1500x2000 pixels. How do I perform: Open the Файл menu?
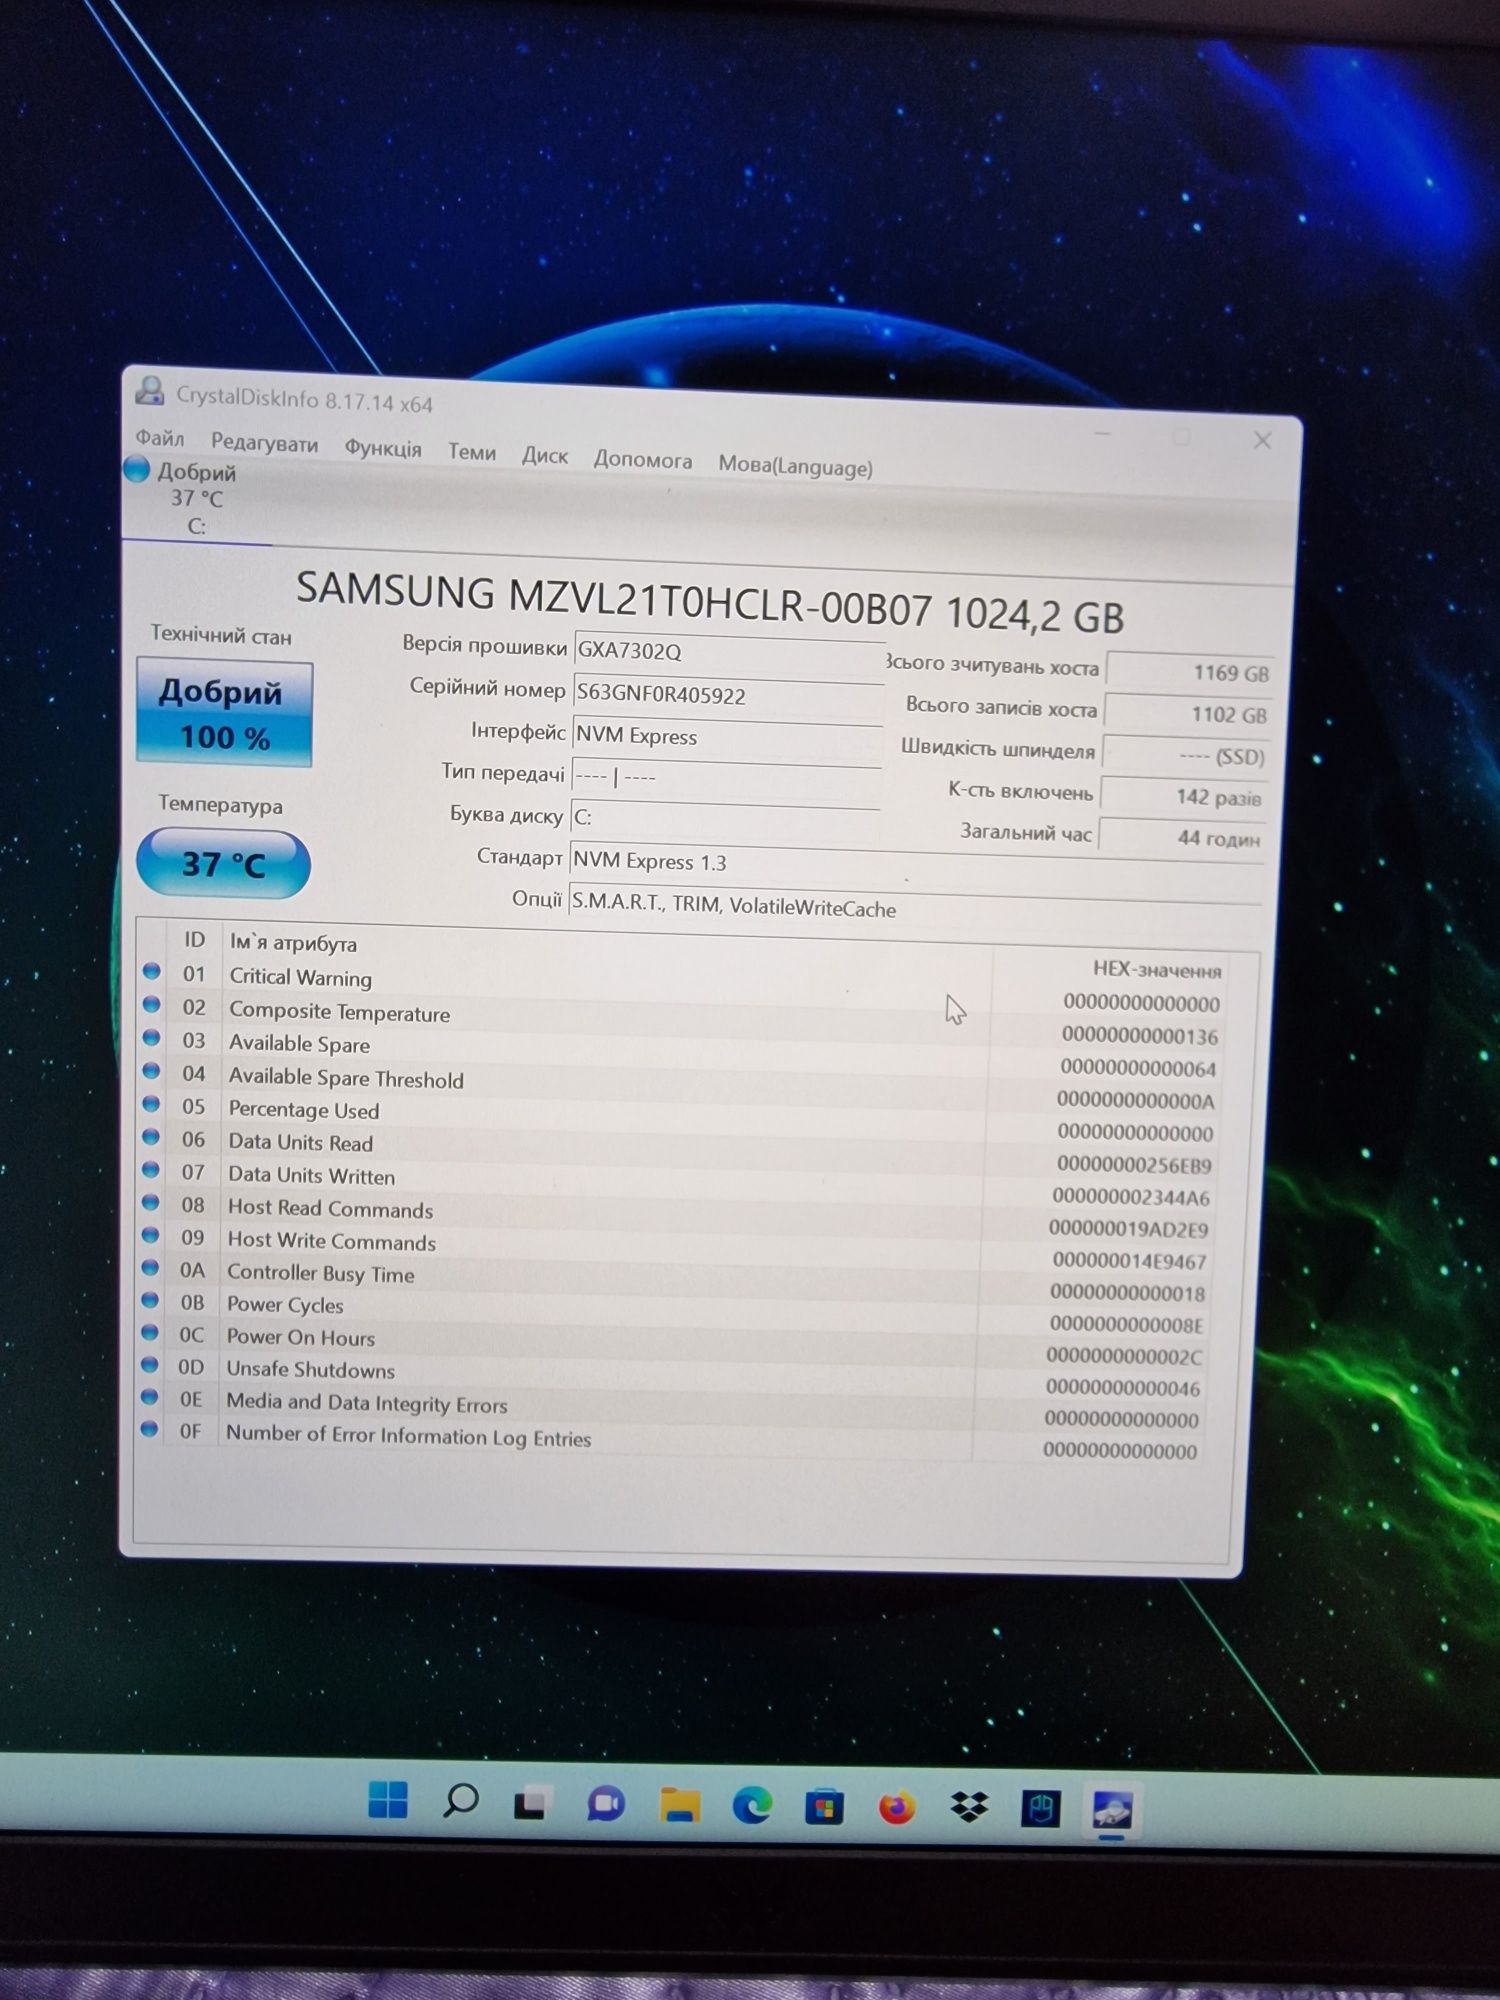[x=160, y=437]
